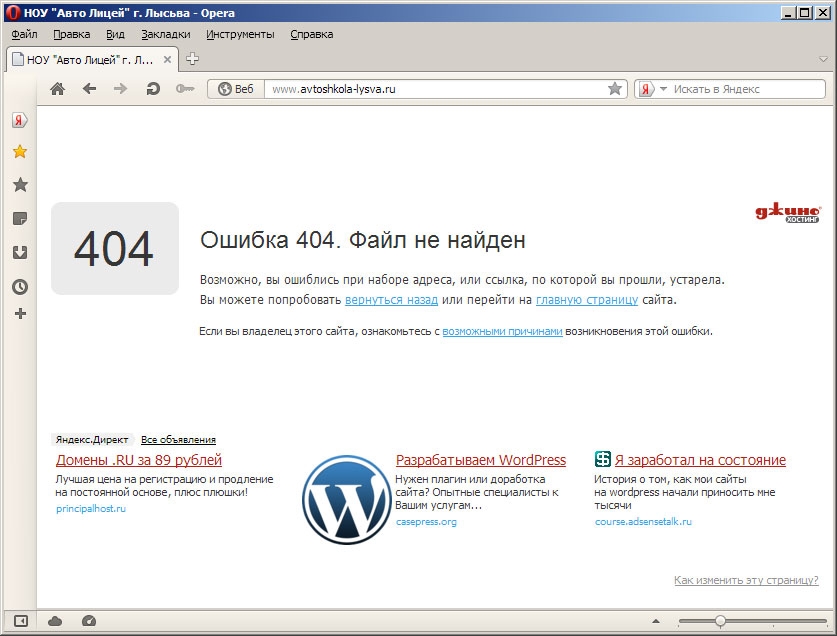Open 'Все объявления' link
The image size is (837, 636).
[x=178, y=440]
